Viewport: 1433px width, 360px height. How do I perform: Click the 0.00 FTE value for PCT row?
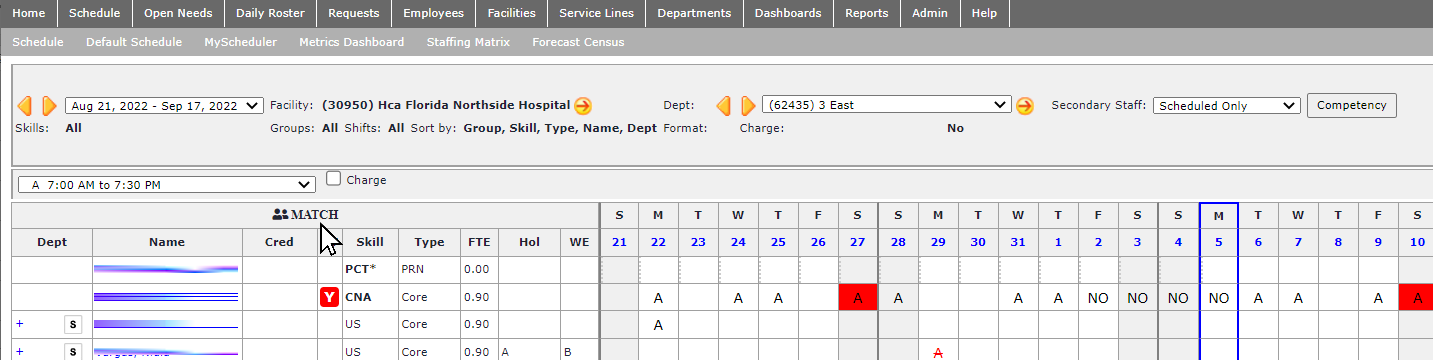(x=476, y=269)
